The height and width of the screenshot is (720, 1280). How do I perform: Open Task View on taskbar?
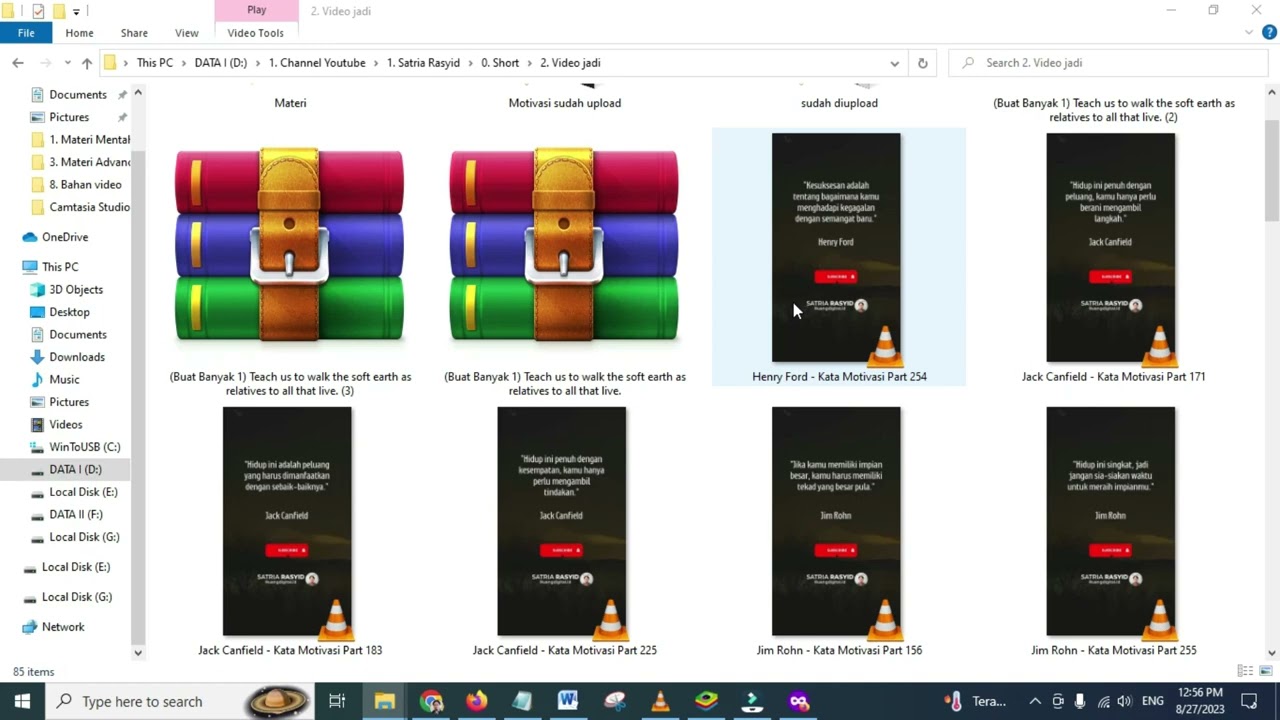pos(337,701)
